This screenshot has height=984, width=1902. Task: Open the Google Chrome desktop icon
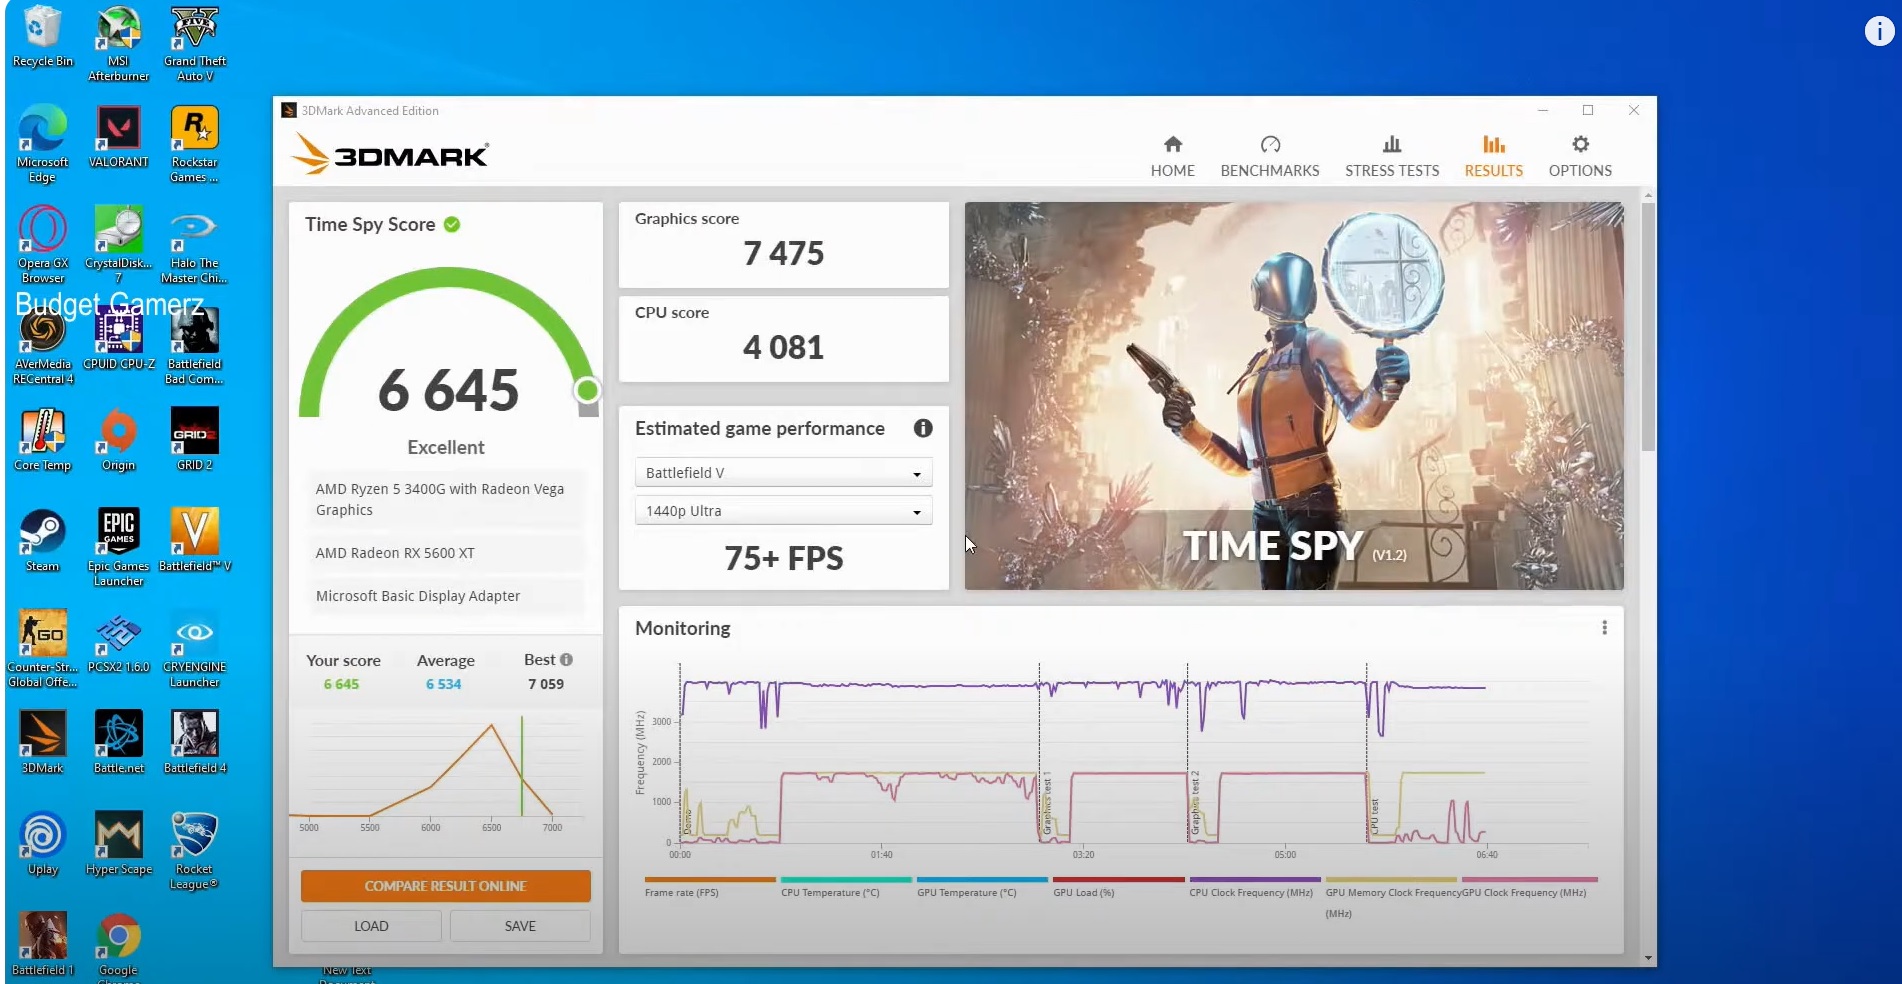tap(118, 947)
